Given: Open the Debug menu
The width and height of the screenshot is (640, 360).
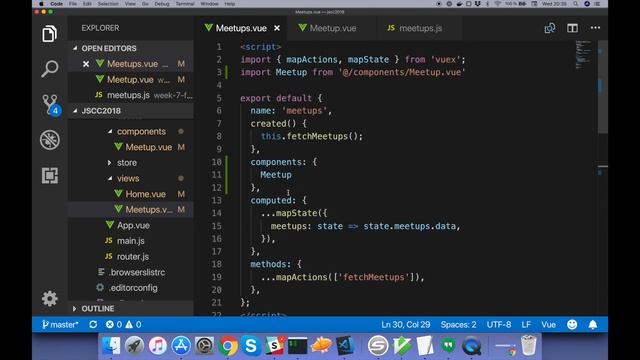Looking at the screenshot, I should [x=162, y=4].
